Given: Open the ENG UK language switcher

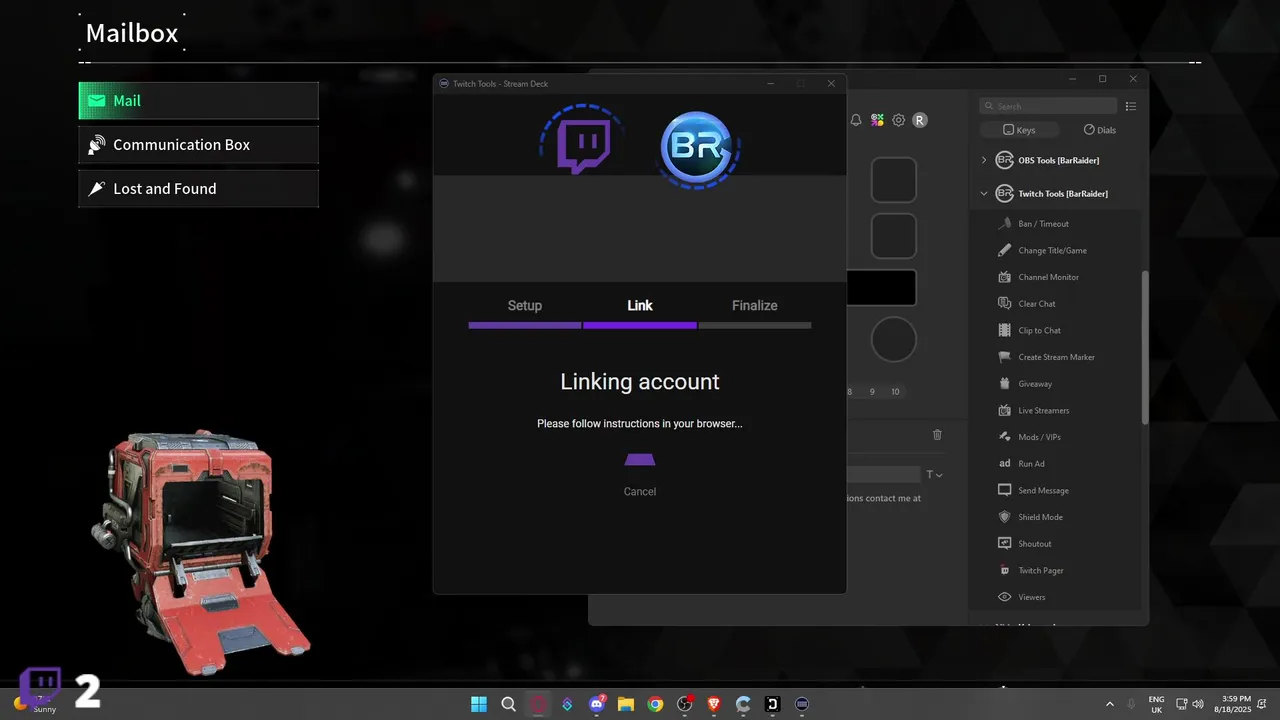Looking at the screenshot, I should (1156, 704).
